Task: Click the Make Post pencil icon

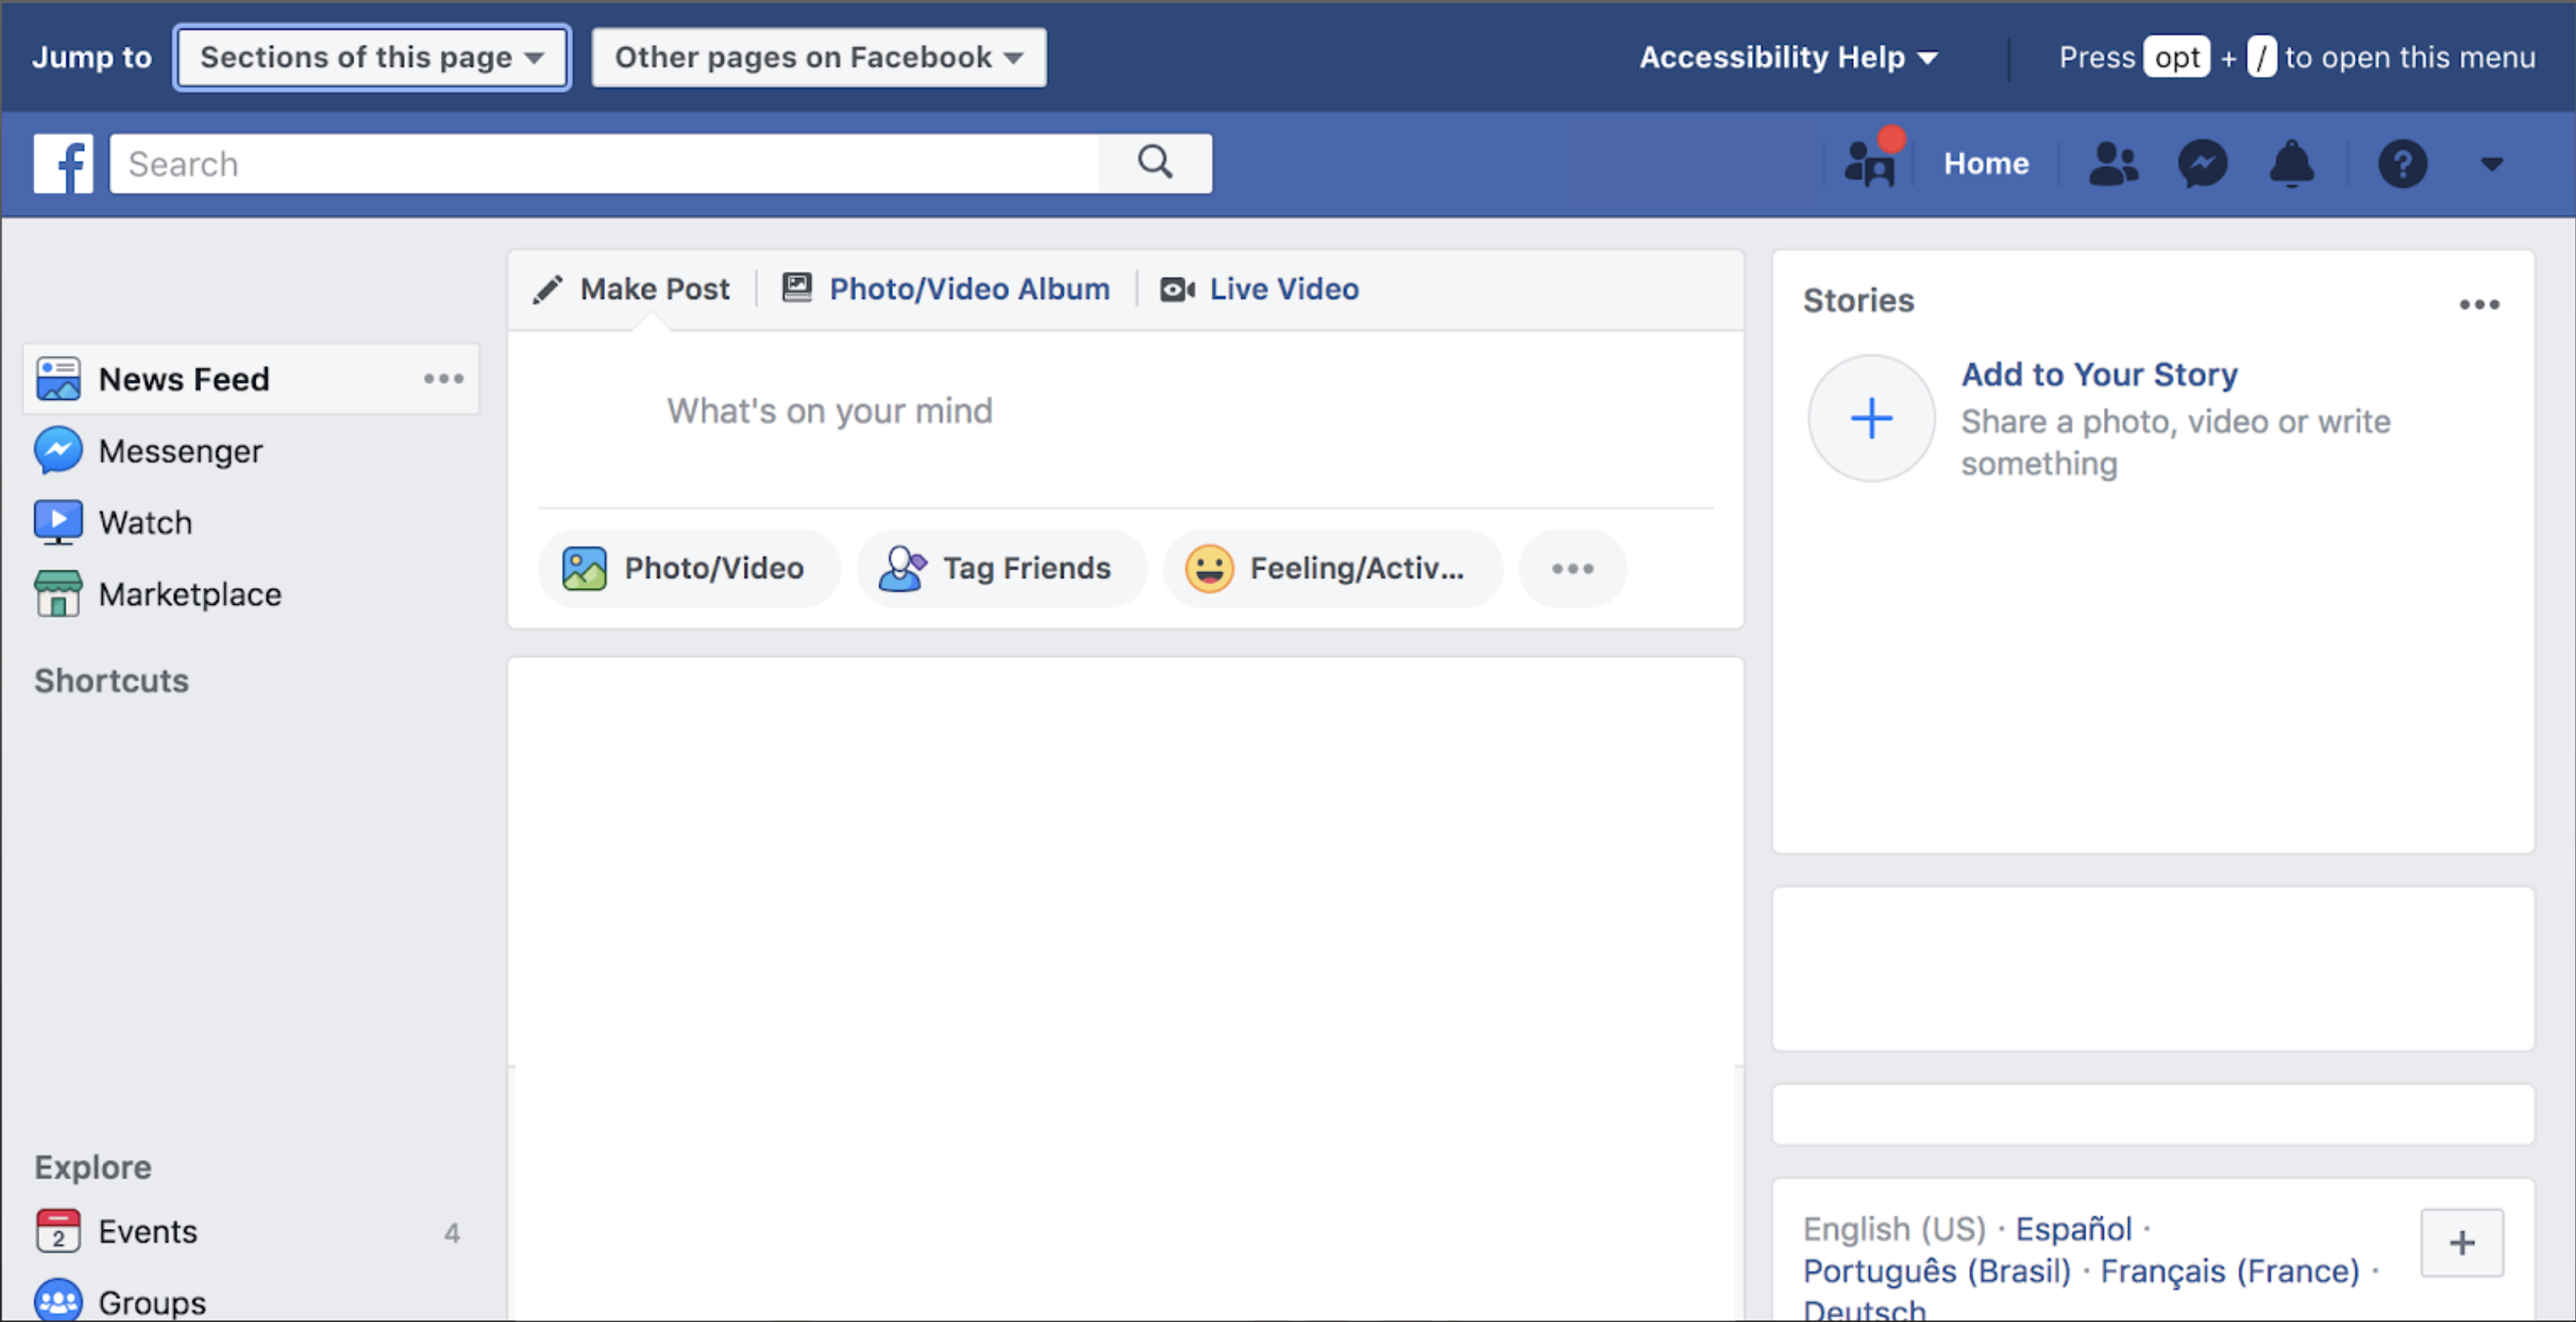Action: tap(547, 289)
